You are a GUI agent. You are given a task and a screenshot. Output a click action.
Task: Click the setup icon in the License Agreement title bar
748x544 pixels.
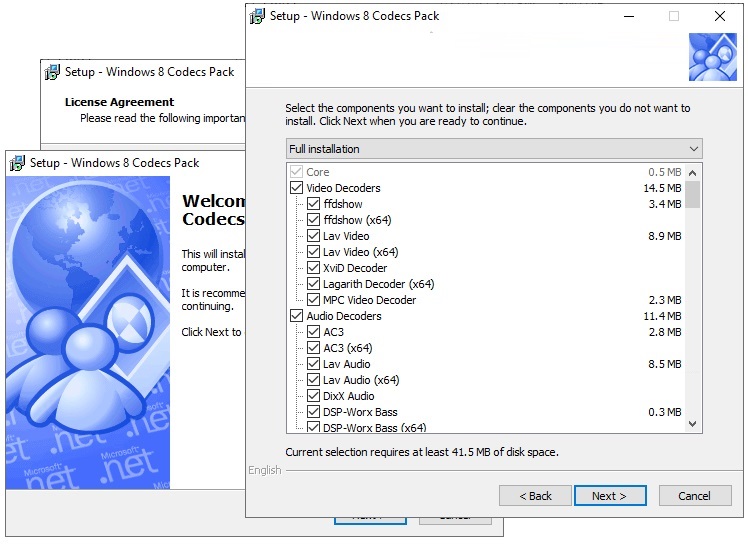(x=52, y=72)
